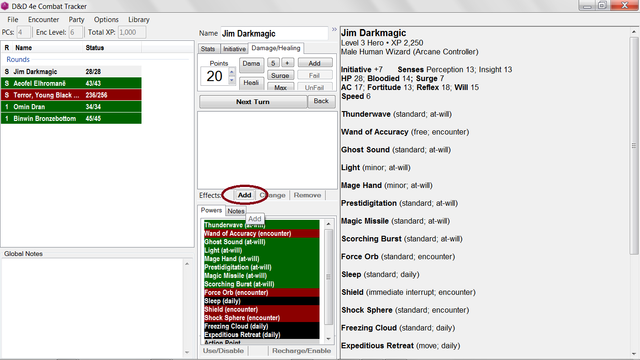This screenshot has width=640, height=360.
Task: Select Omin Dran in the combatant list
Action: tap(71, 107)
